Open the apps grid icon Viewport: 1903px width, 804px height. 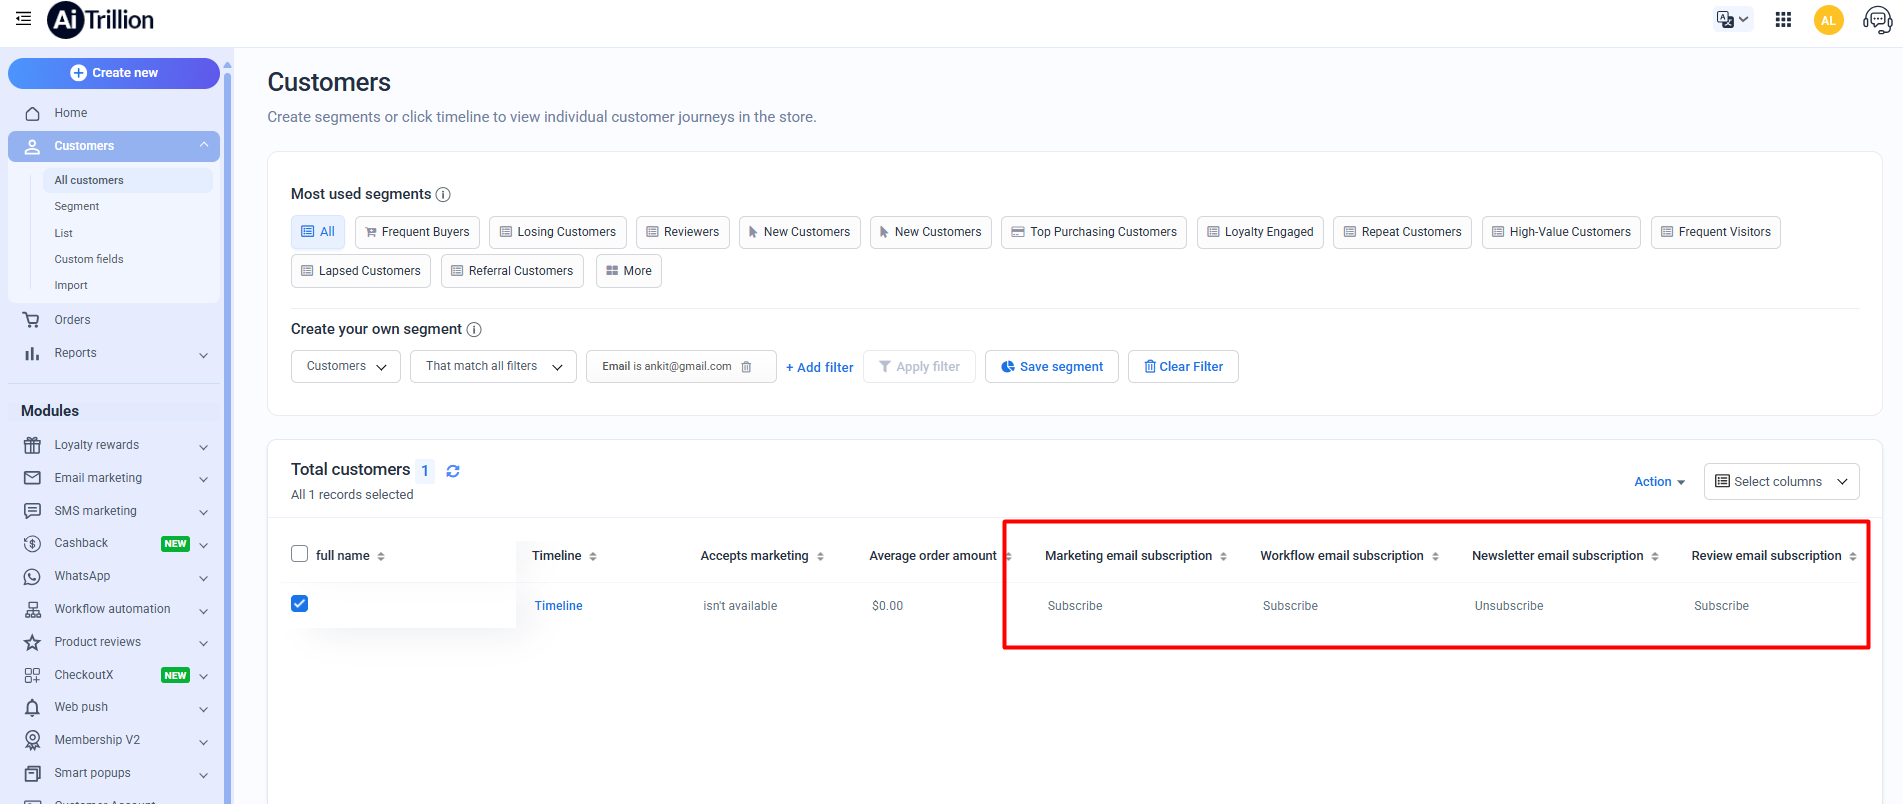click(x=1783, y=20)
